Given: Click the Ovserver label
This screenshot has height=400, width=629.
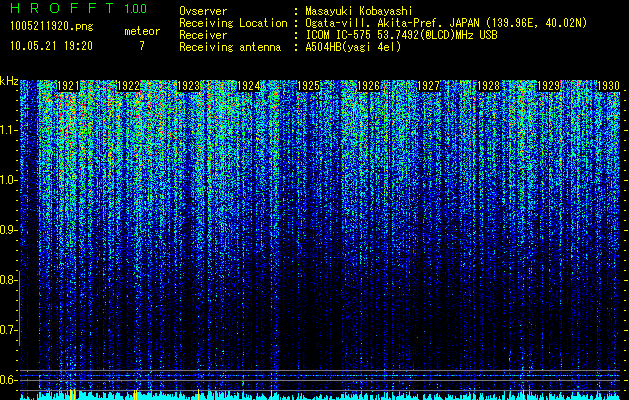Looking at the screenshot, I should click(x=203, y=11).
